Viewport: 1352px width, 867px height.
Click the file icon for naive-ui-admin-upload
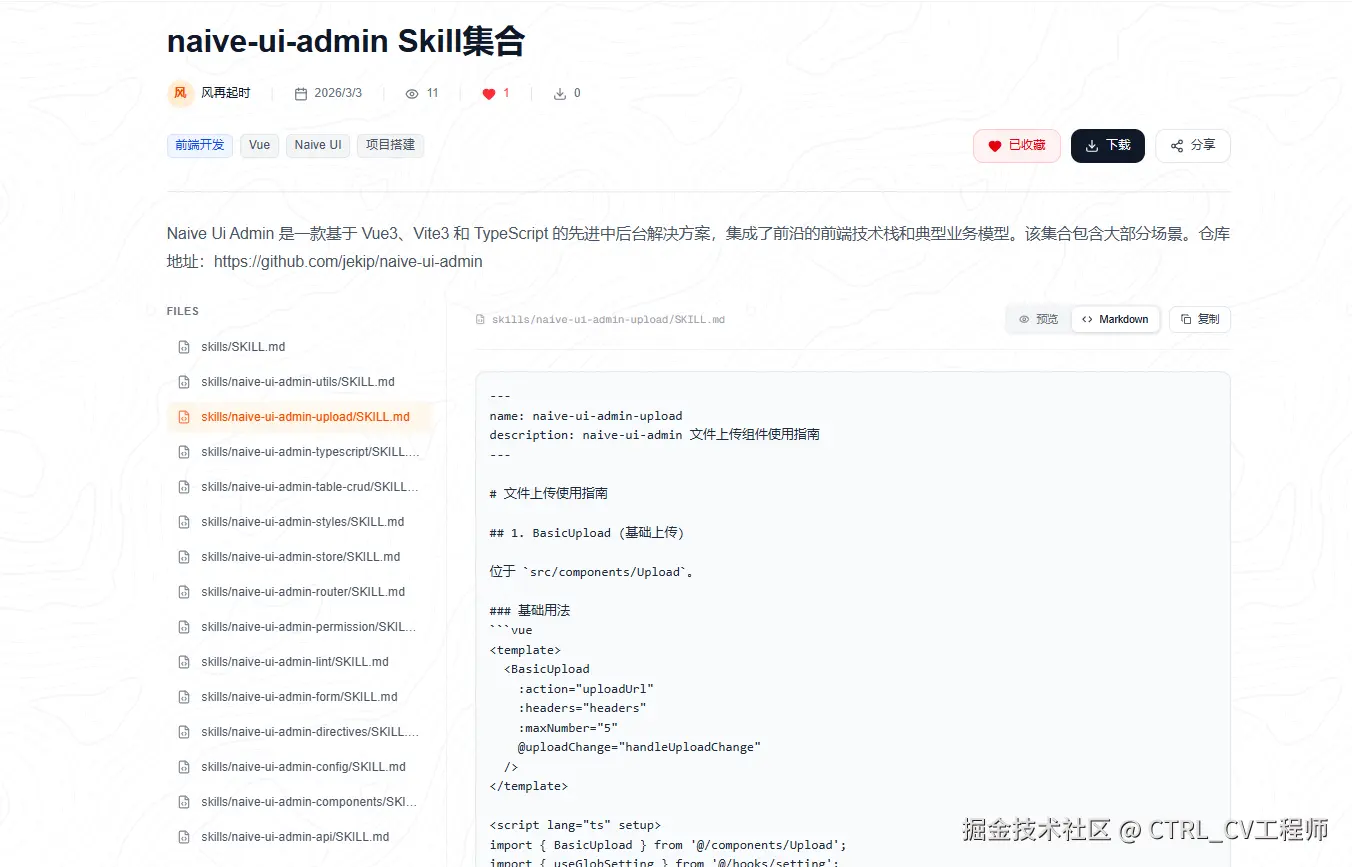[184, 417]
